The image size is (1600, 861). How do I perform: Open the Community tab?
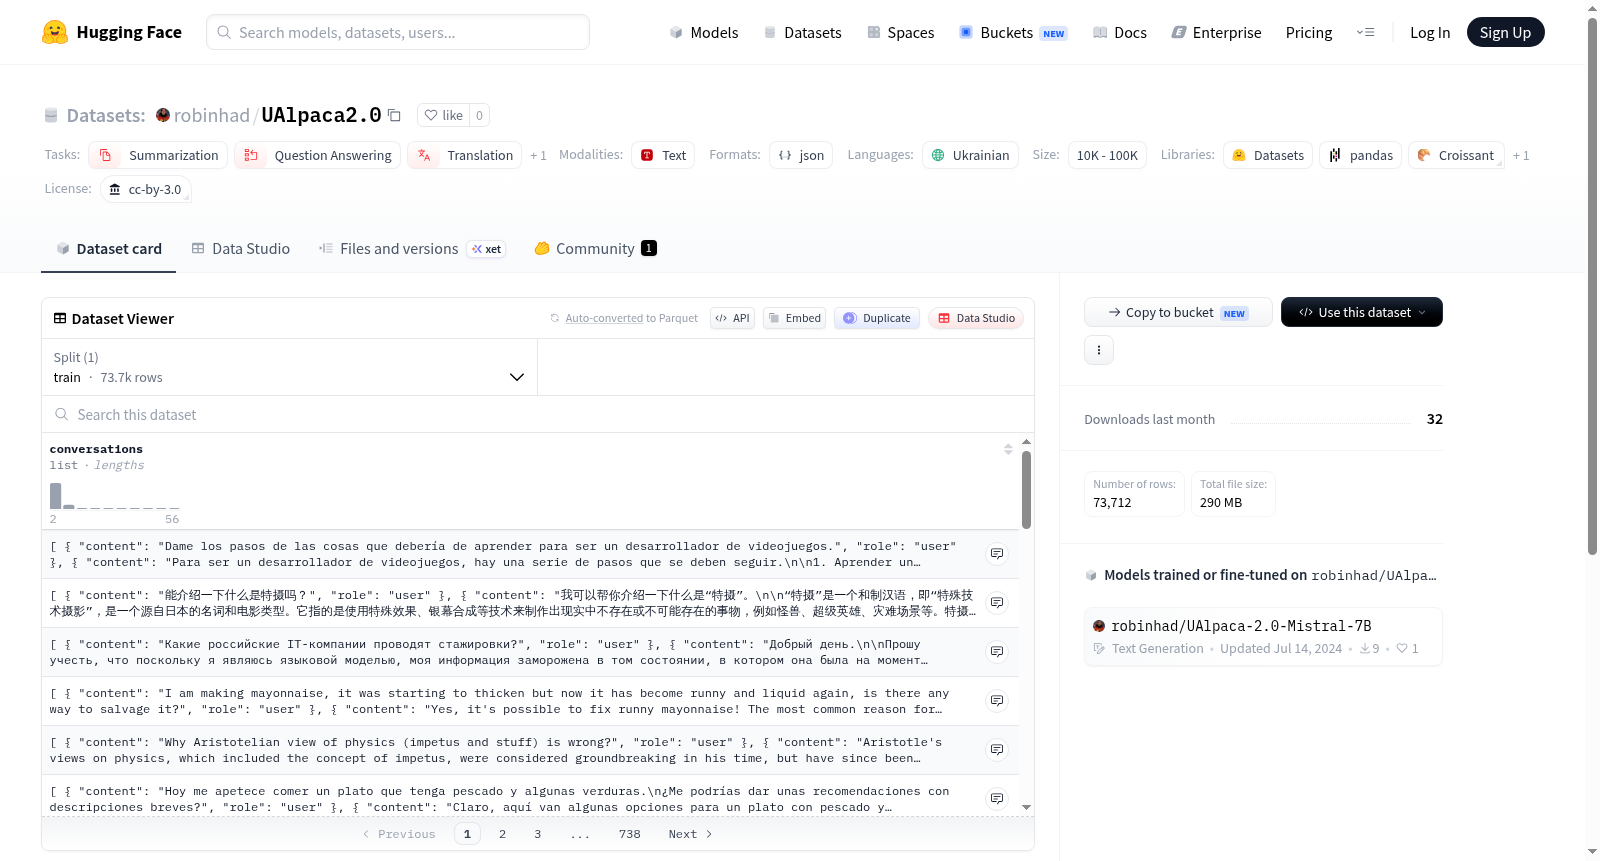pyautogui.click(x=595, y=248)
